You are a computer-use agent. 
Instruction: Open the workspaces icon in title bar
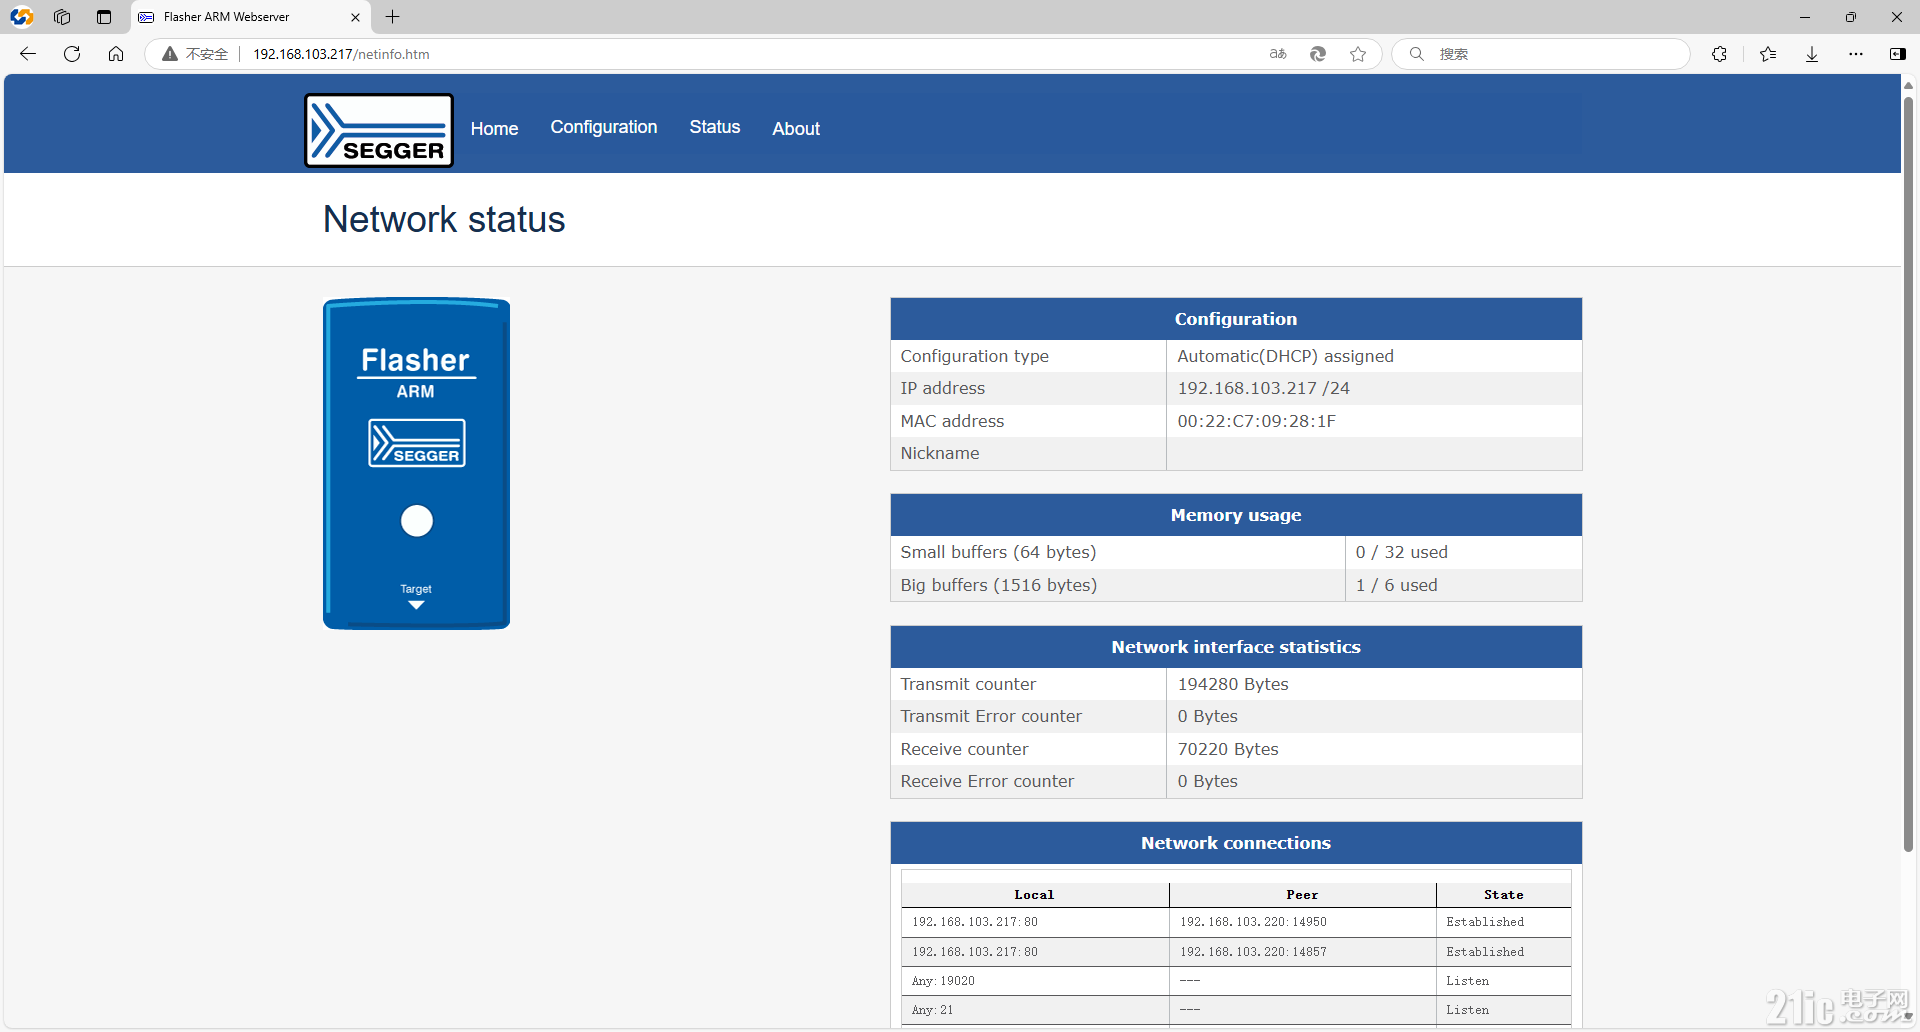(62, 17)
